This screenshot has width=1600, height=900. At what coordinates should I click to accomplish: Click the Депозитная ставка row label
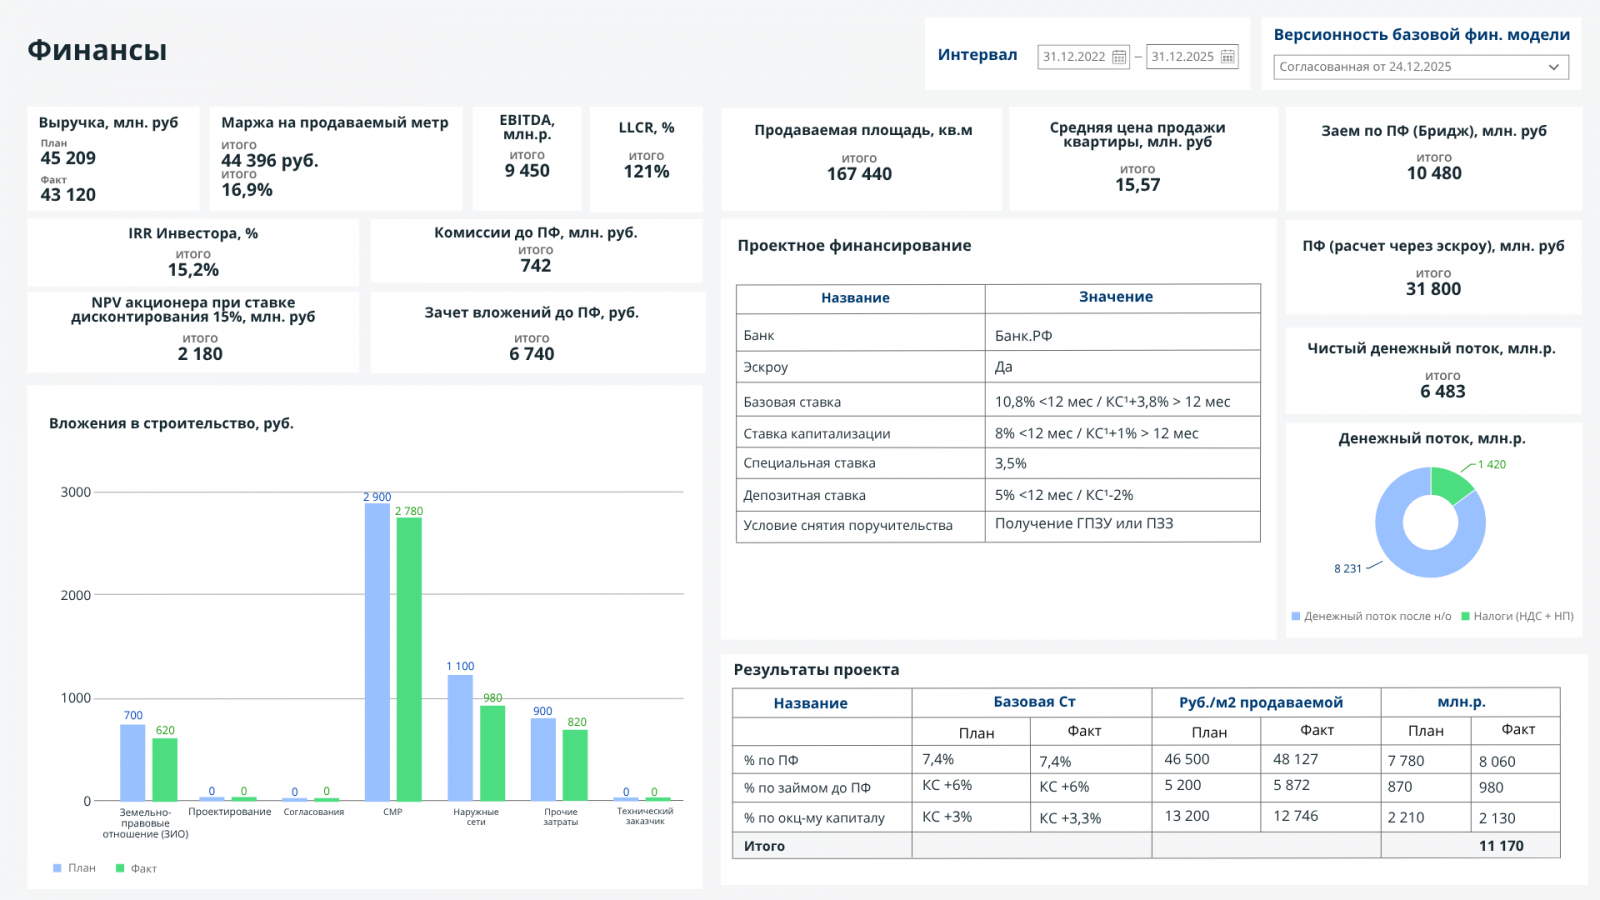pyautogui.click(x=804, y=495)
